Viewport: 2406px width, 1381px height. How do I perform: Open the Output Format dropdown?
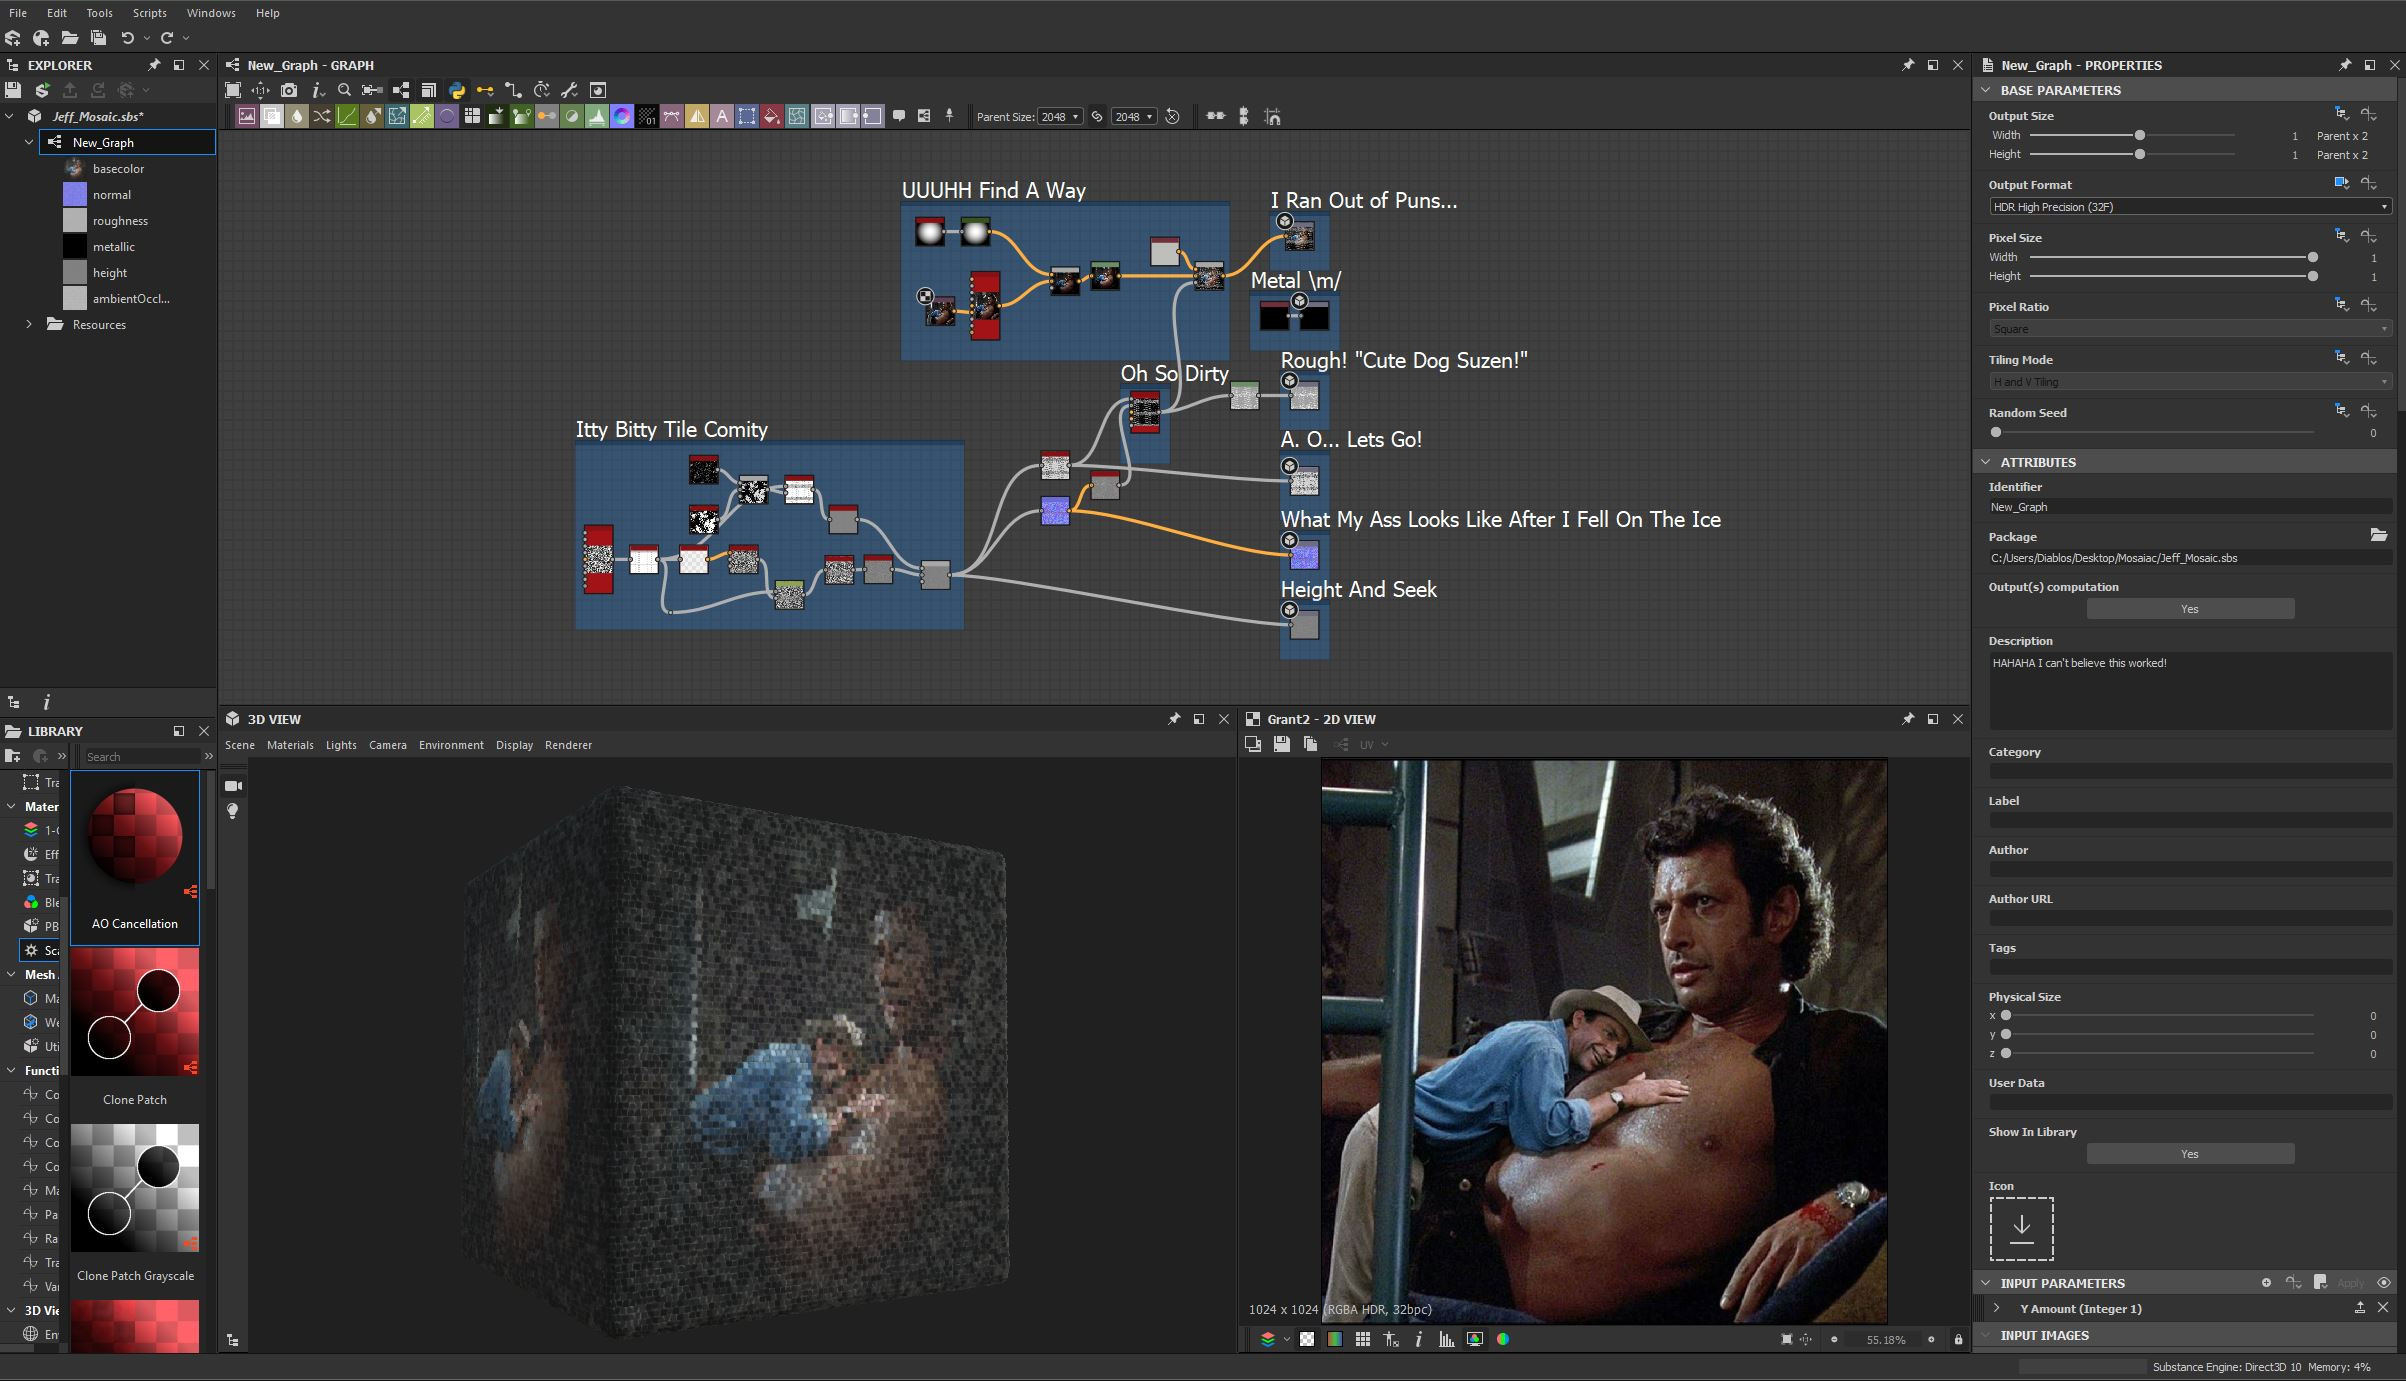pyautogui.click(x=2190, y=207)
